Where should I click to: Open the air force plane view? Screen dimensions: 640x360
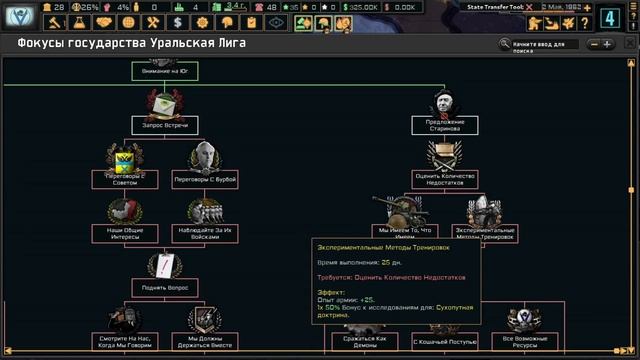coord(568,23)
